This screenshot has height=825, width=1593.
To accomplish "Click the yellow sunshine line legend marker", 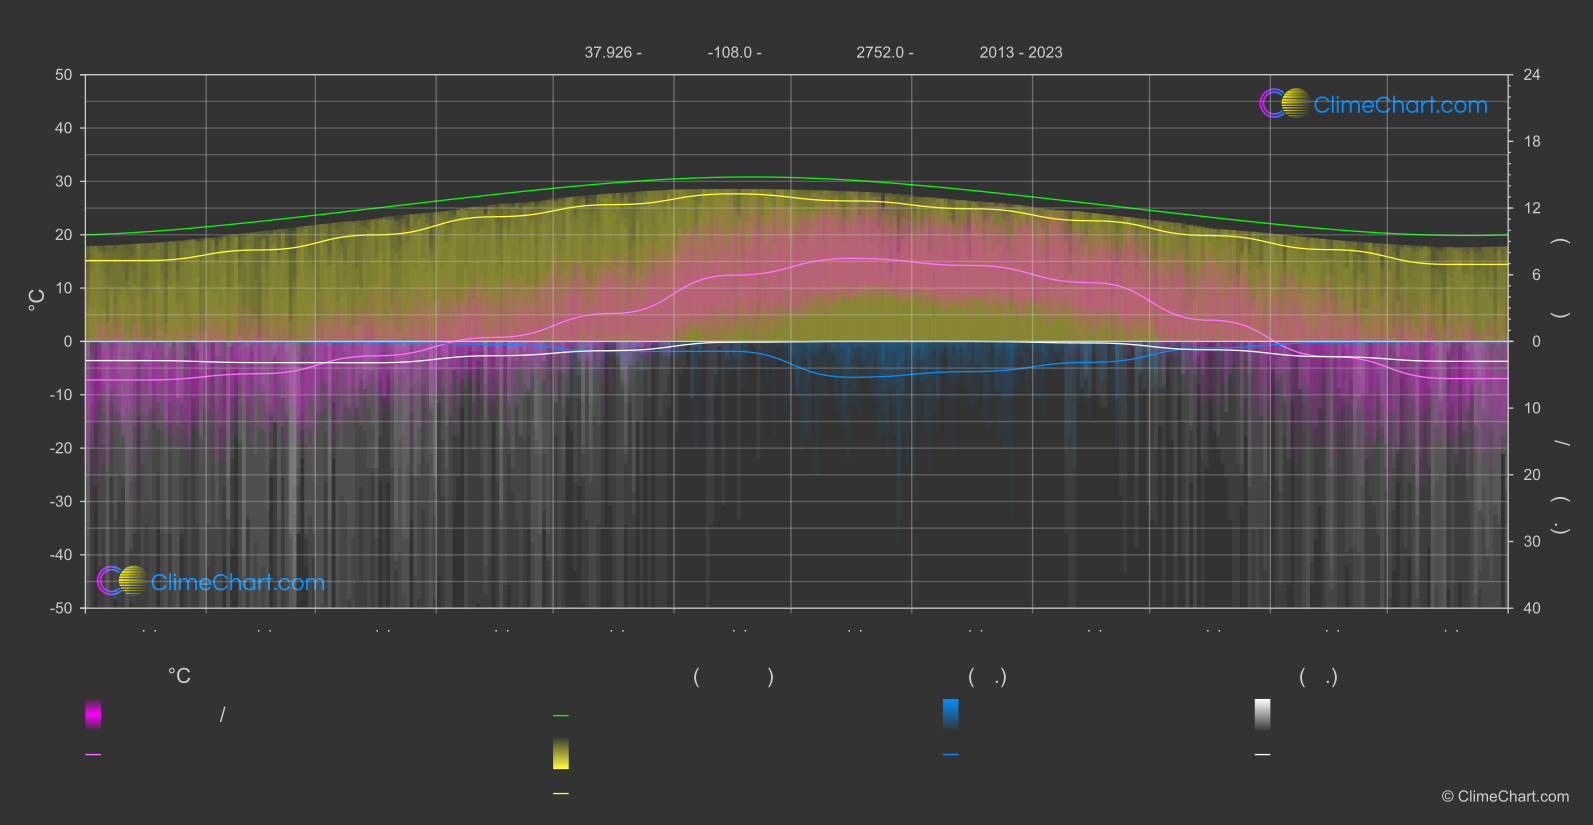I will (561, 794).
